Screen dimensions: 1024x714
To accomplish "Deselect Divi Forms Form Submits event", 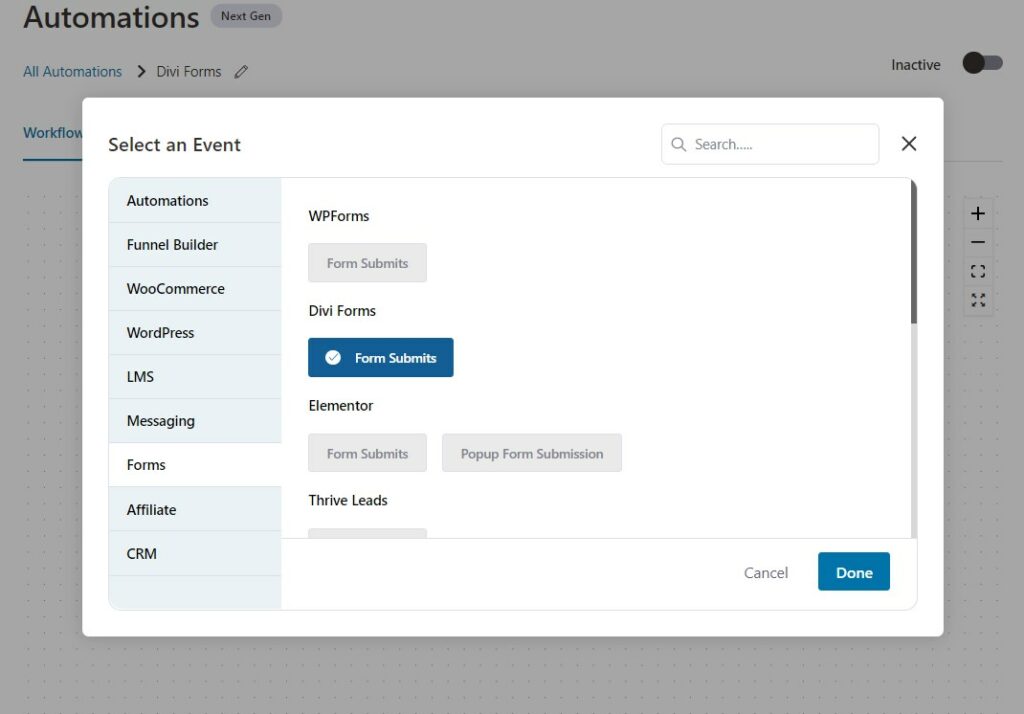I will click(x=381, y=358).
